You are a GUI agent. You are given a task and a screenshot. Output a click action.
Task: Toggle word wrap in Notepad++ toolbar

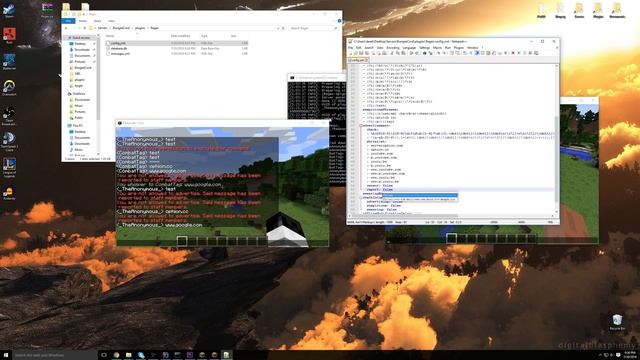465,53
